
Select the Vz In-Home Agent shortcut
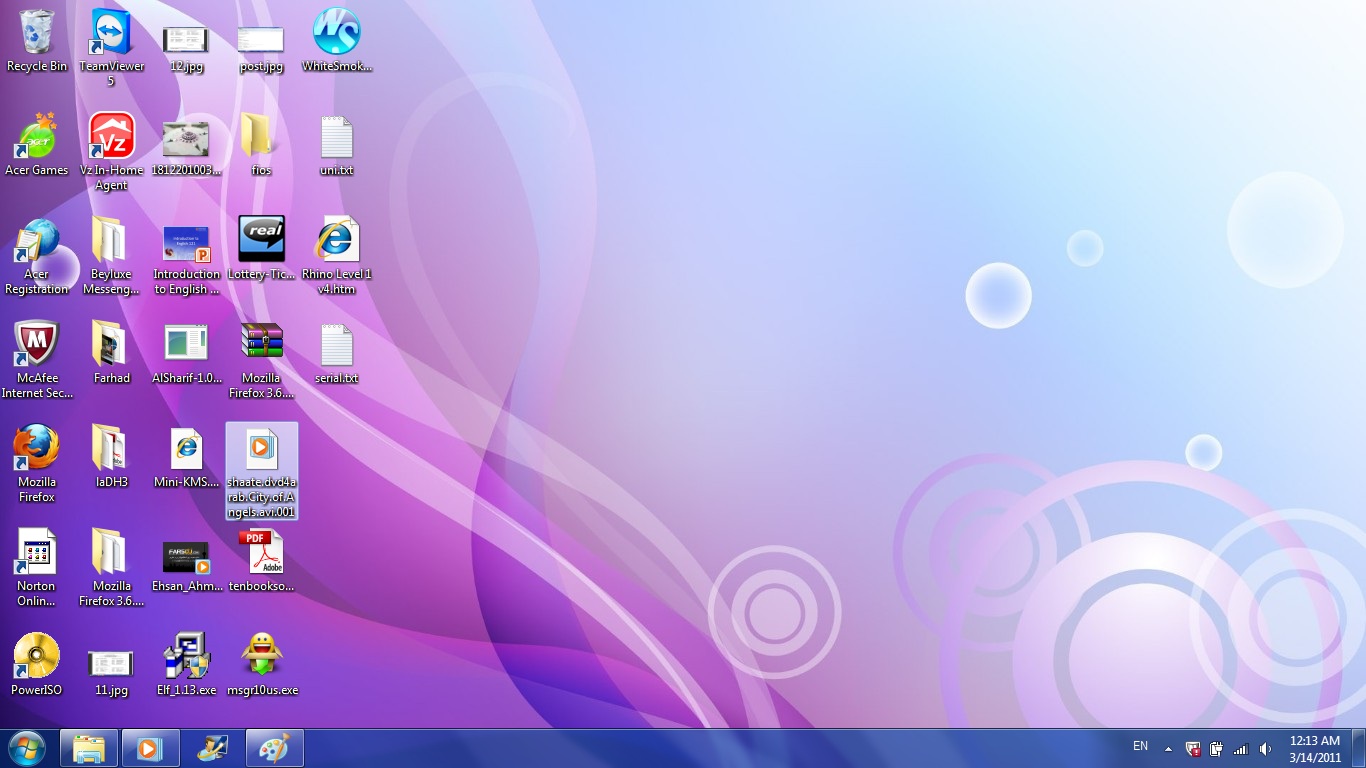(111, 137)
